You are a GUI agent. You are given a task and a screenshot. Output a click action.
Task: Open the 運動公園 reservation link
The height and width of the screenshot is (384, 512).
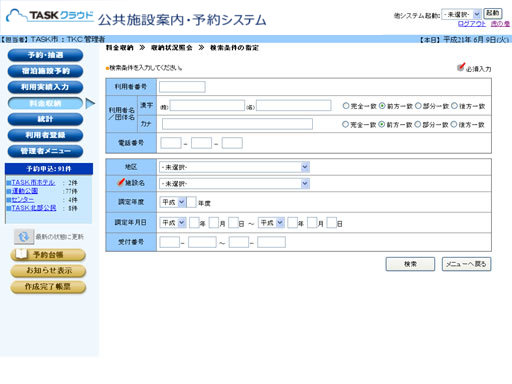[x=25, y=191]
